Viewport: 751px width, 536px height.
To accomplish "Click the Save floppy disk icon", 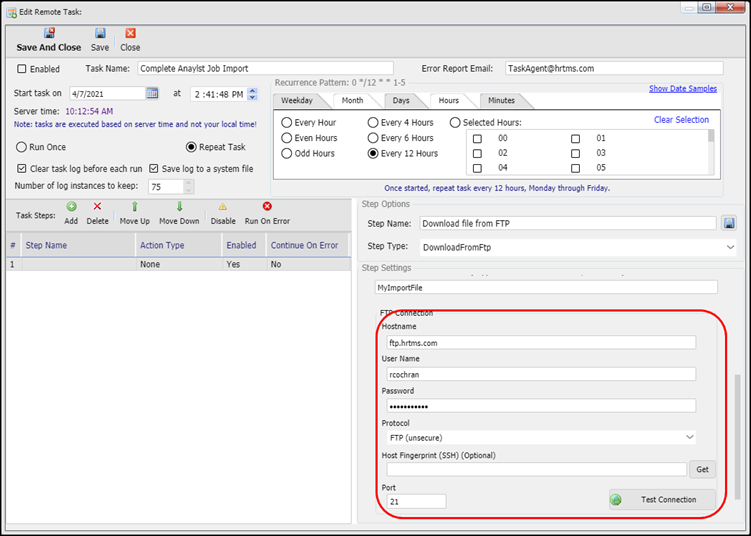I will pos(100,33).
